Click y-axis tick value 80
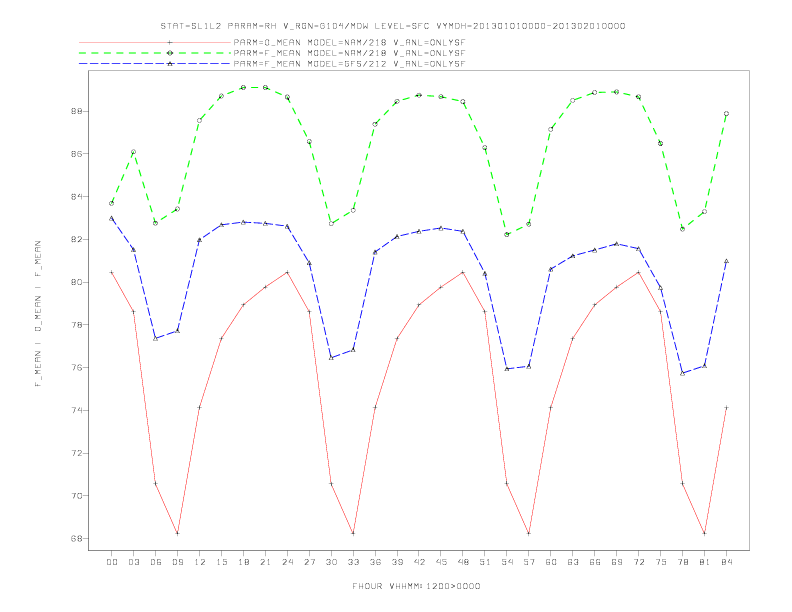The height and width of the screenshot is (612, 792). click(76, 282)
